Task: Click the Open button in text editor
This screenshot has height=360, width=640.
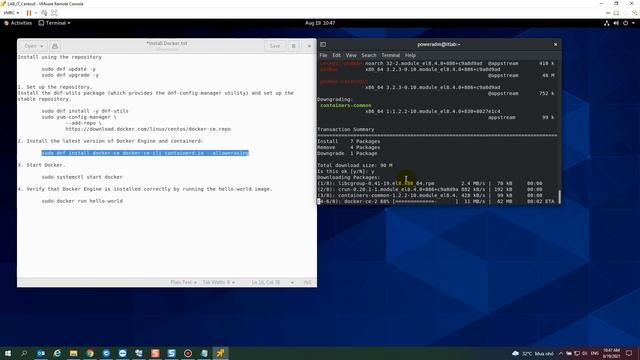Action: 30,46
